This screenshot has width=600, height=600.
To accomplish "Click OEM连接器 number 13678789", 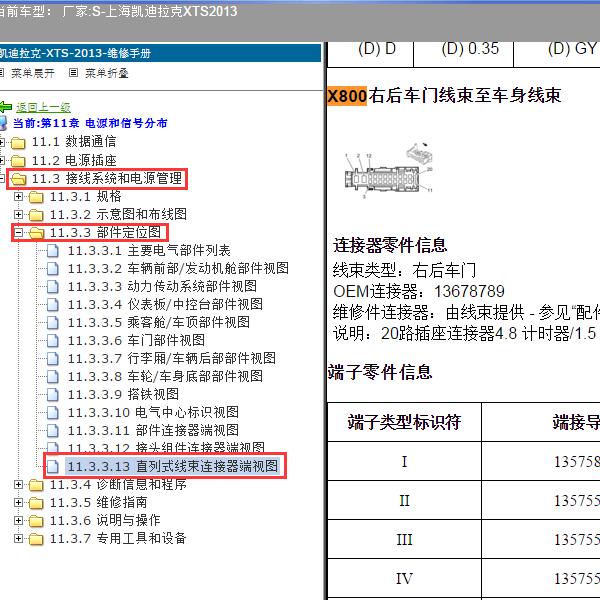I will tap(469, 292).
